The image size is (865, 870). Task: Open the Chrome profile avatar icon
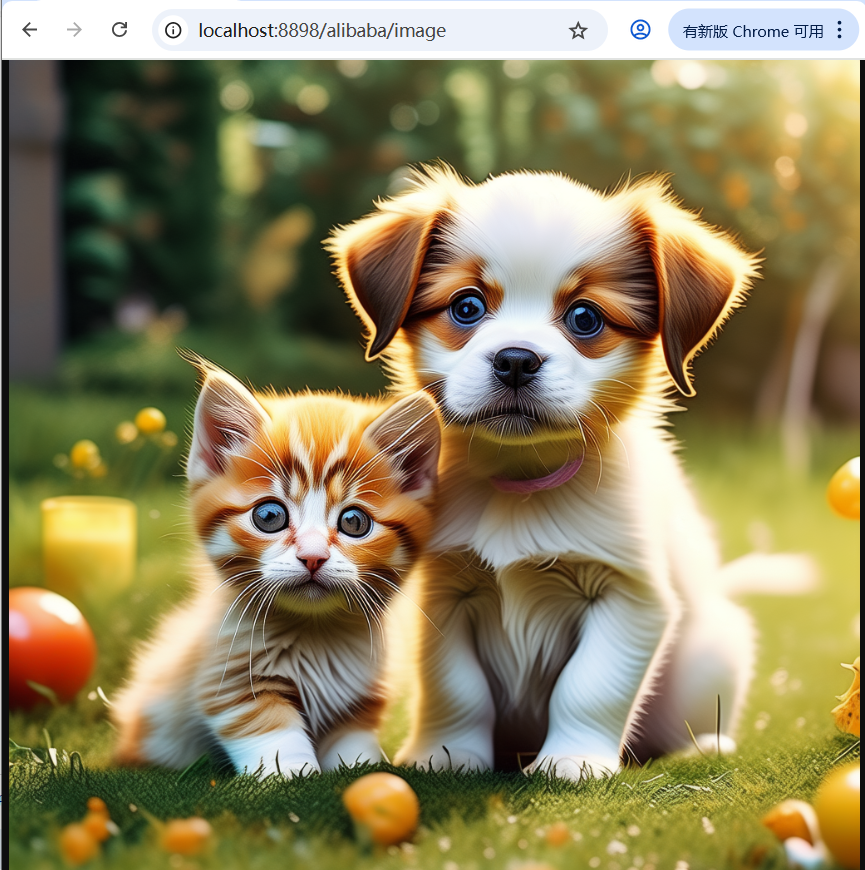coord(640,30)
